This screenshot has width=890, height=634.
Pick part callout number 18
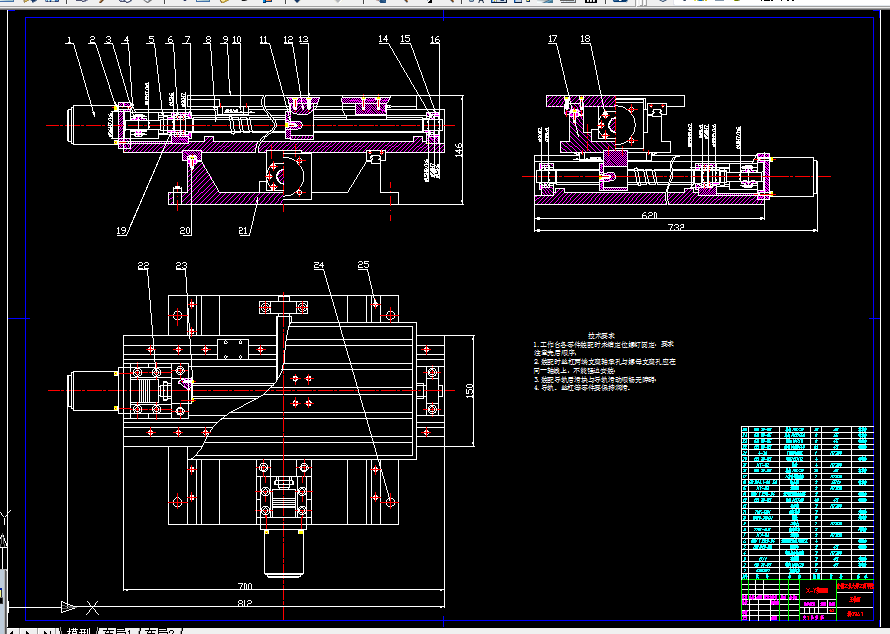(x=585, y=39)
